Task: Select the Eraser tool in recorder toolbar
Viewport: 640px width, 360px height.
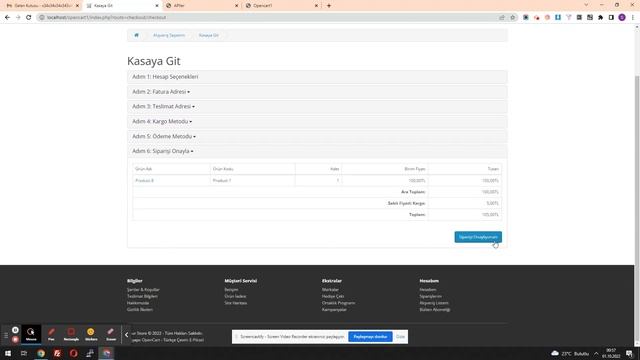Action: tap(111, 333)
